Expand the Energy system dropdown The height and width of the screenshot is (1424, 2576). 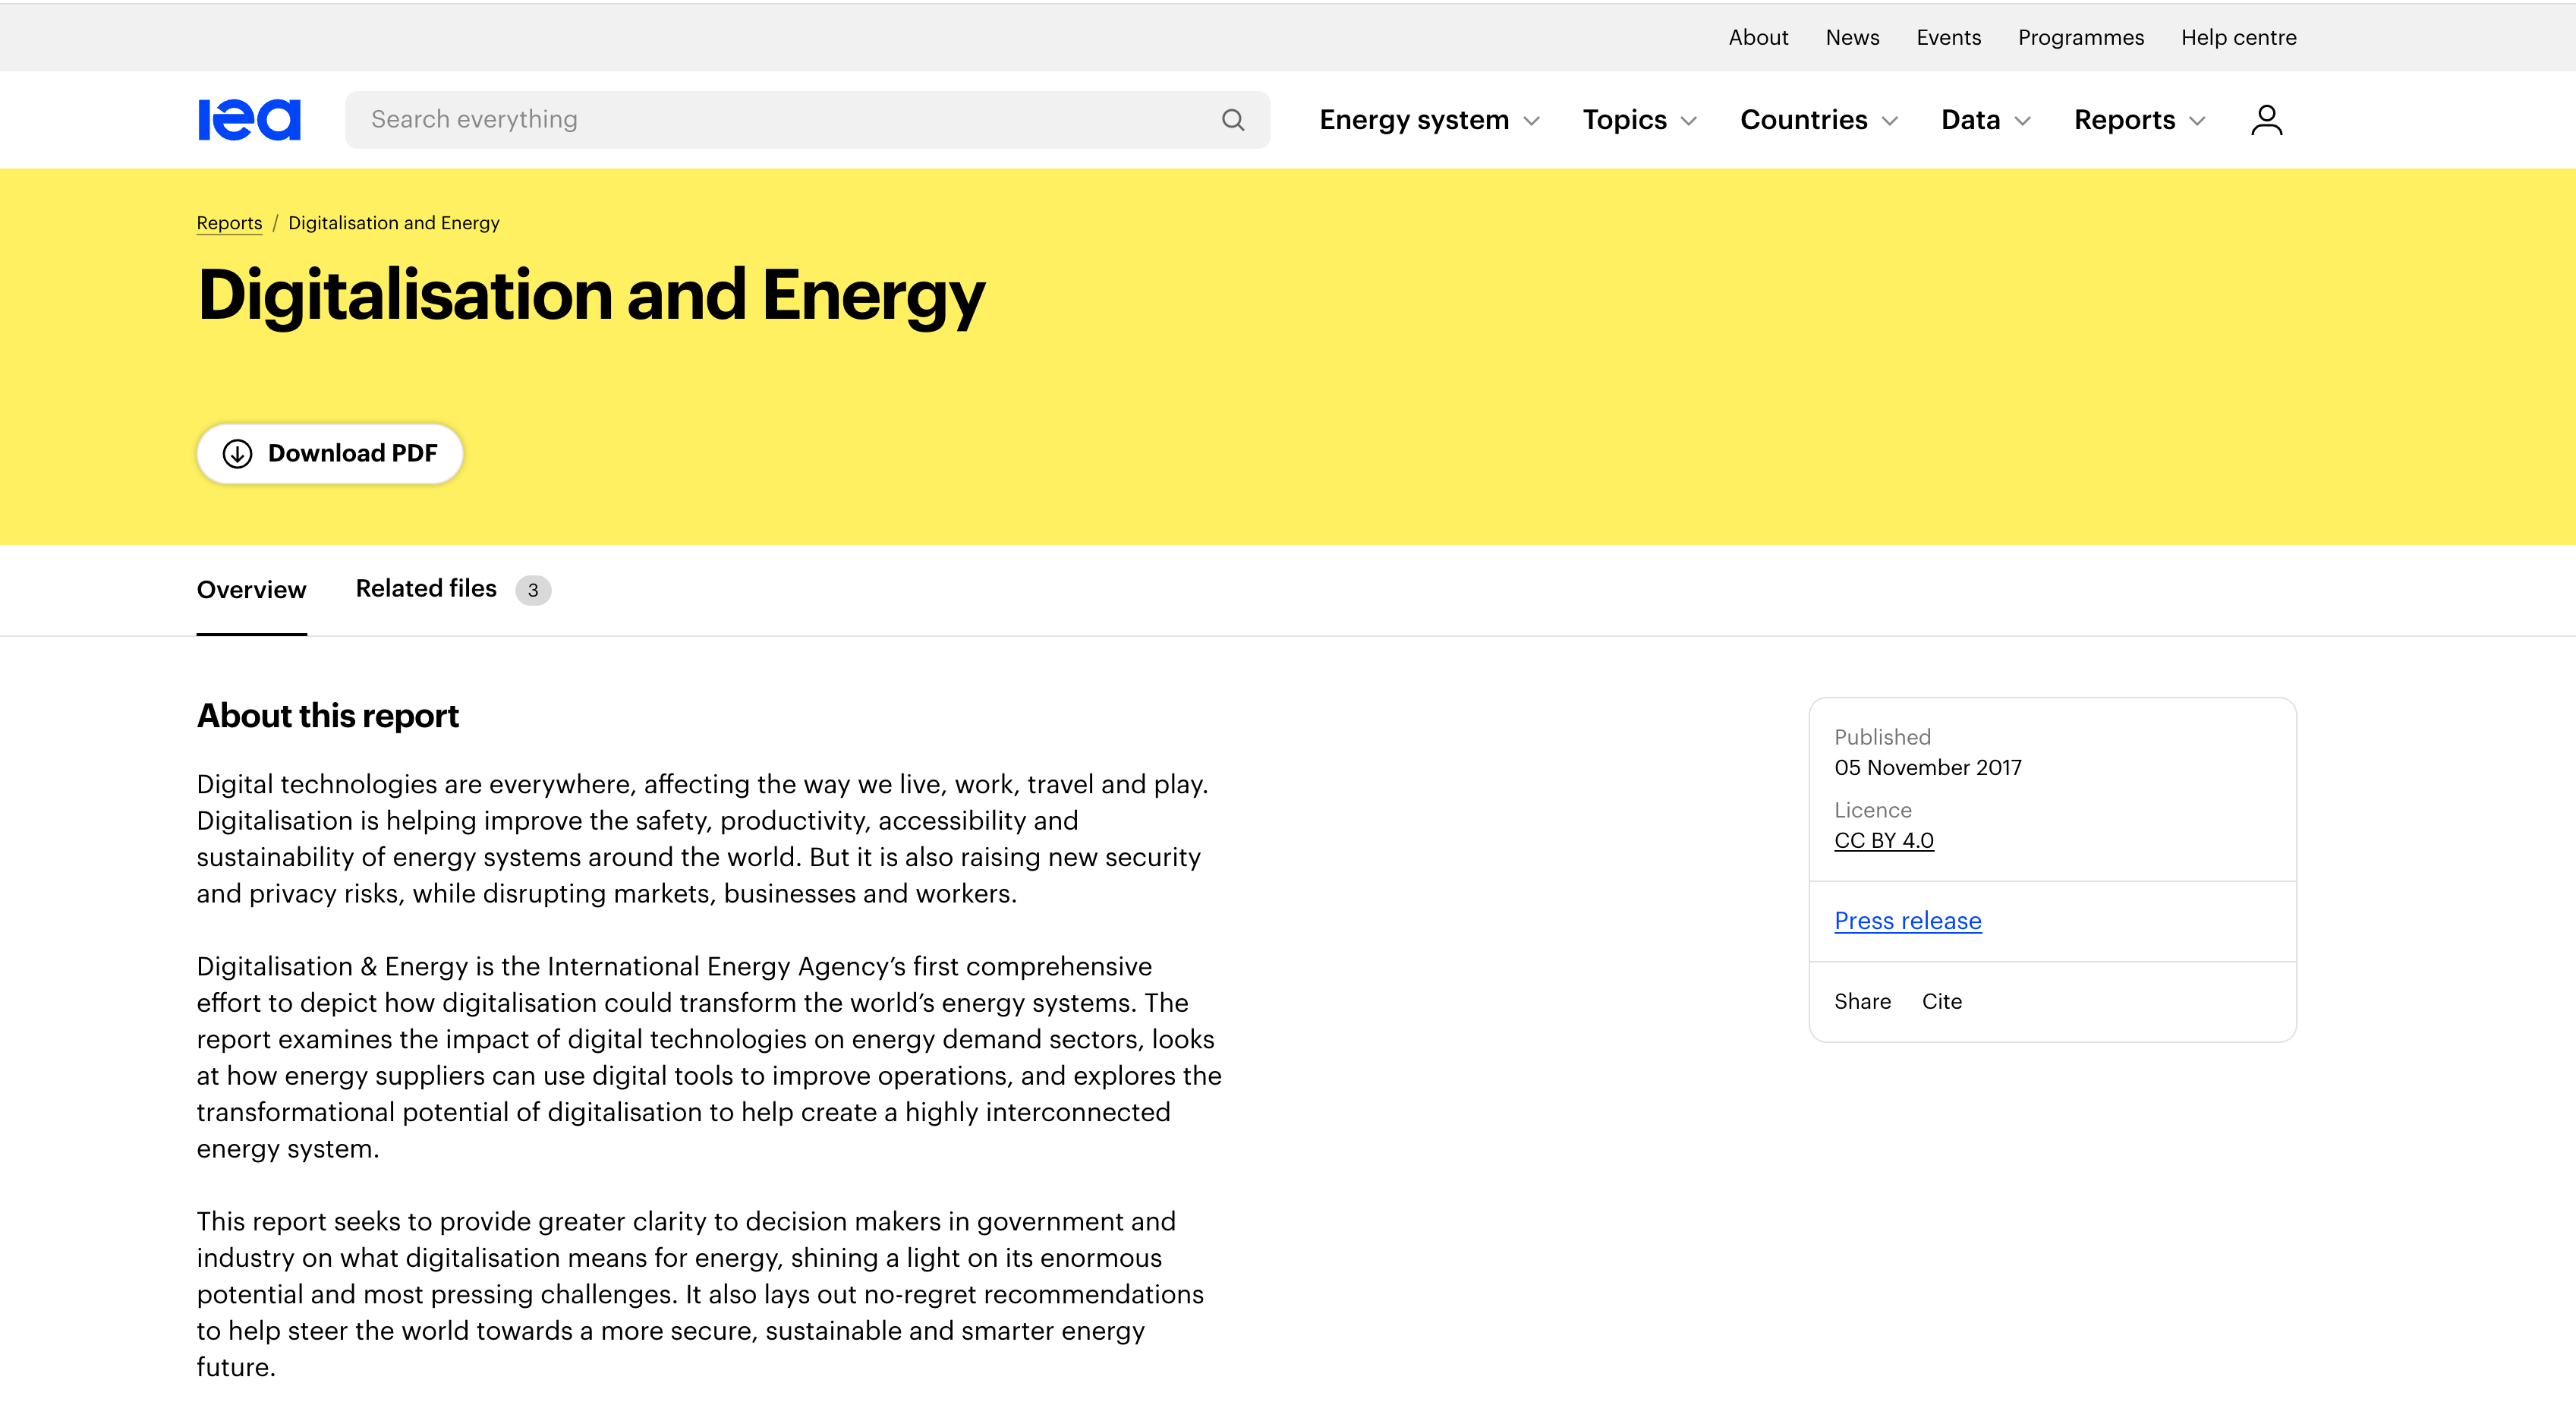click(x=1429, y=120)
